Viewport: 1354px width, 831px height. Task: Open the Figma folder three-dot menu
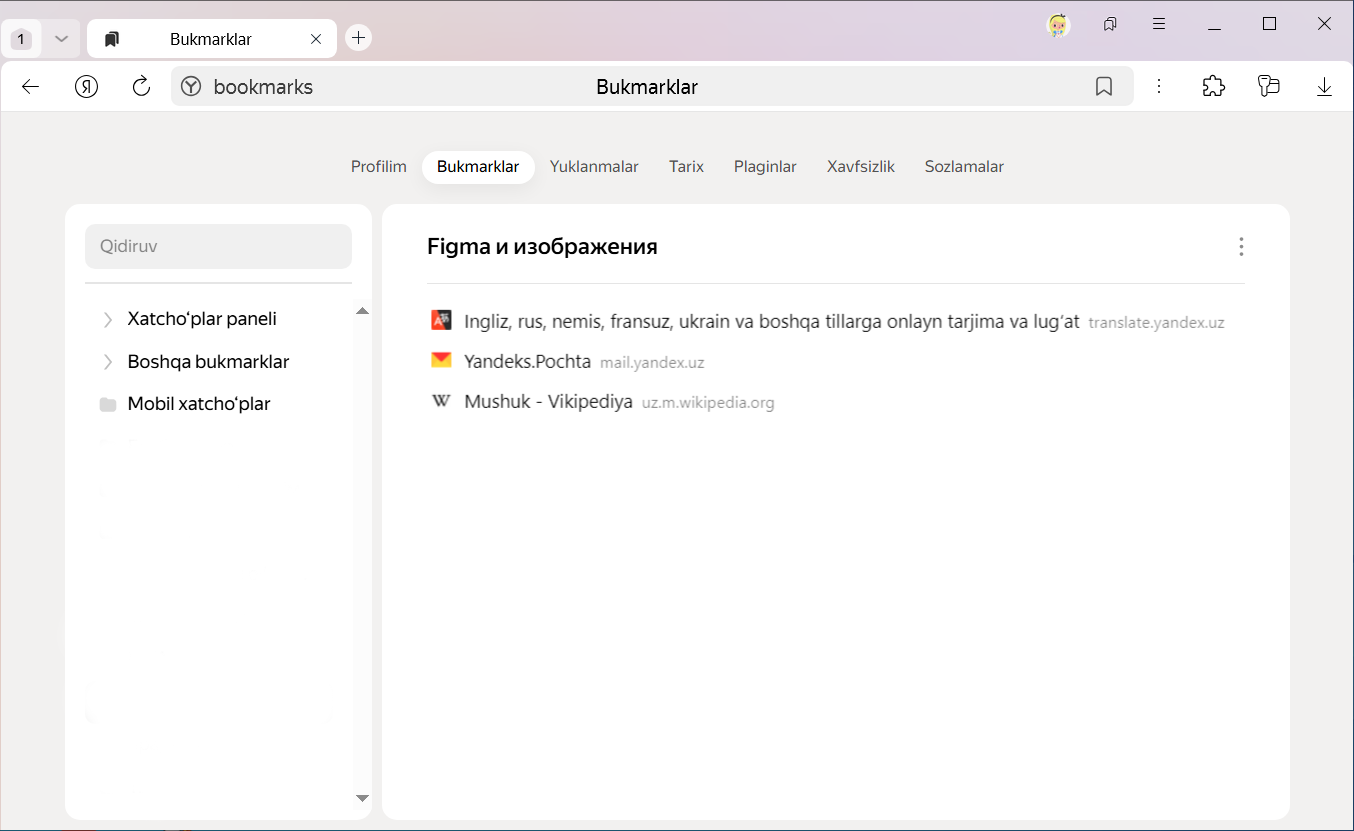pyautogui.click(x=1241, y=247)
